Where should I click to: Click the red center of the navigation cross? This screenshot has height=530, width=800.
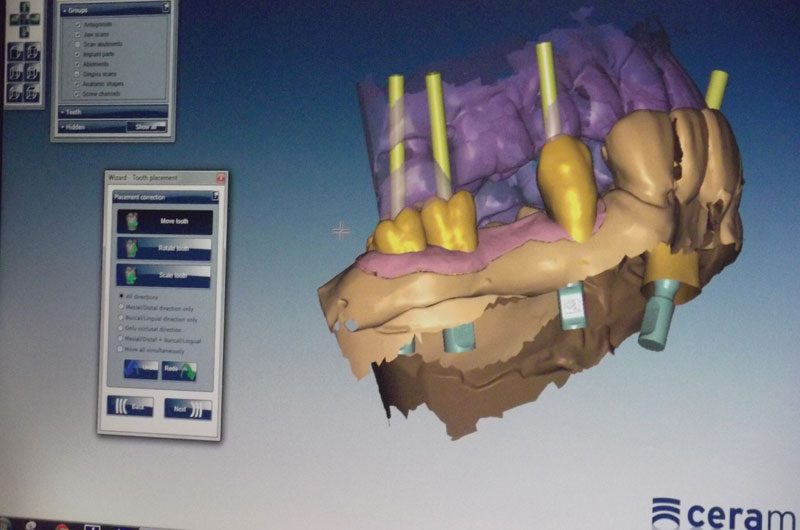point(24,20)
